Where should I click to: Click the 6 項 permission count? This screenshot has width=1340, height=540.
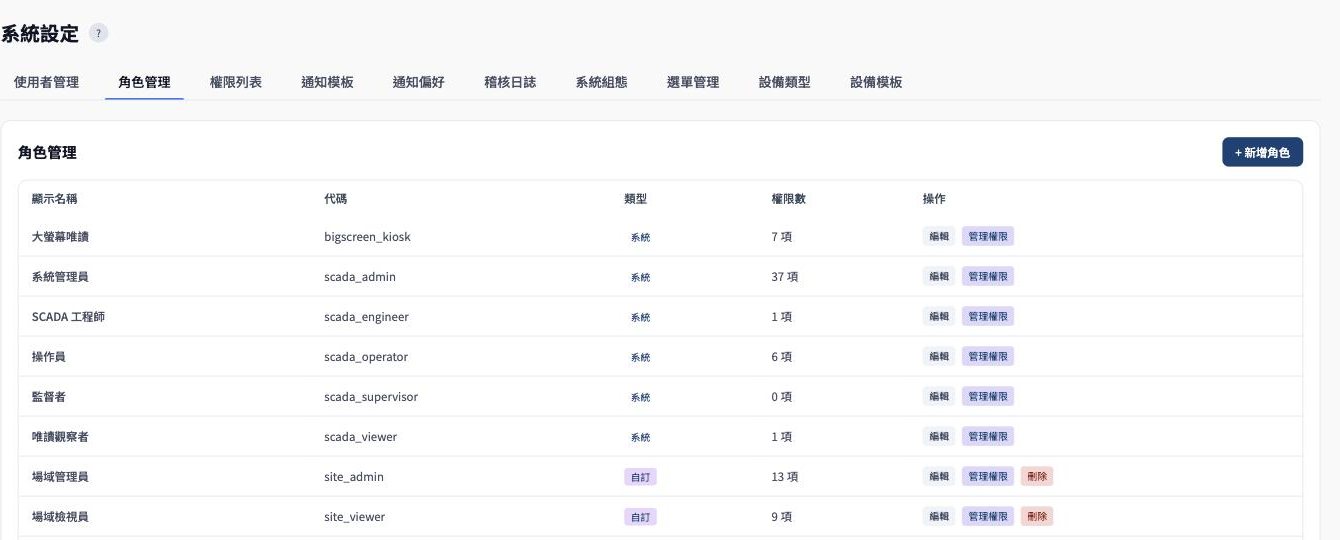pyautogui.click(x=782, y=357)
